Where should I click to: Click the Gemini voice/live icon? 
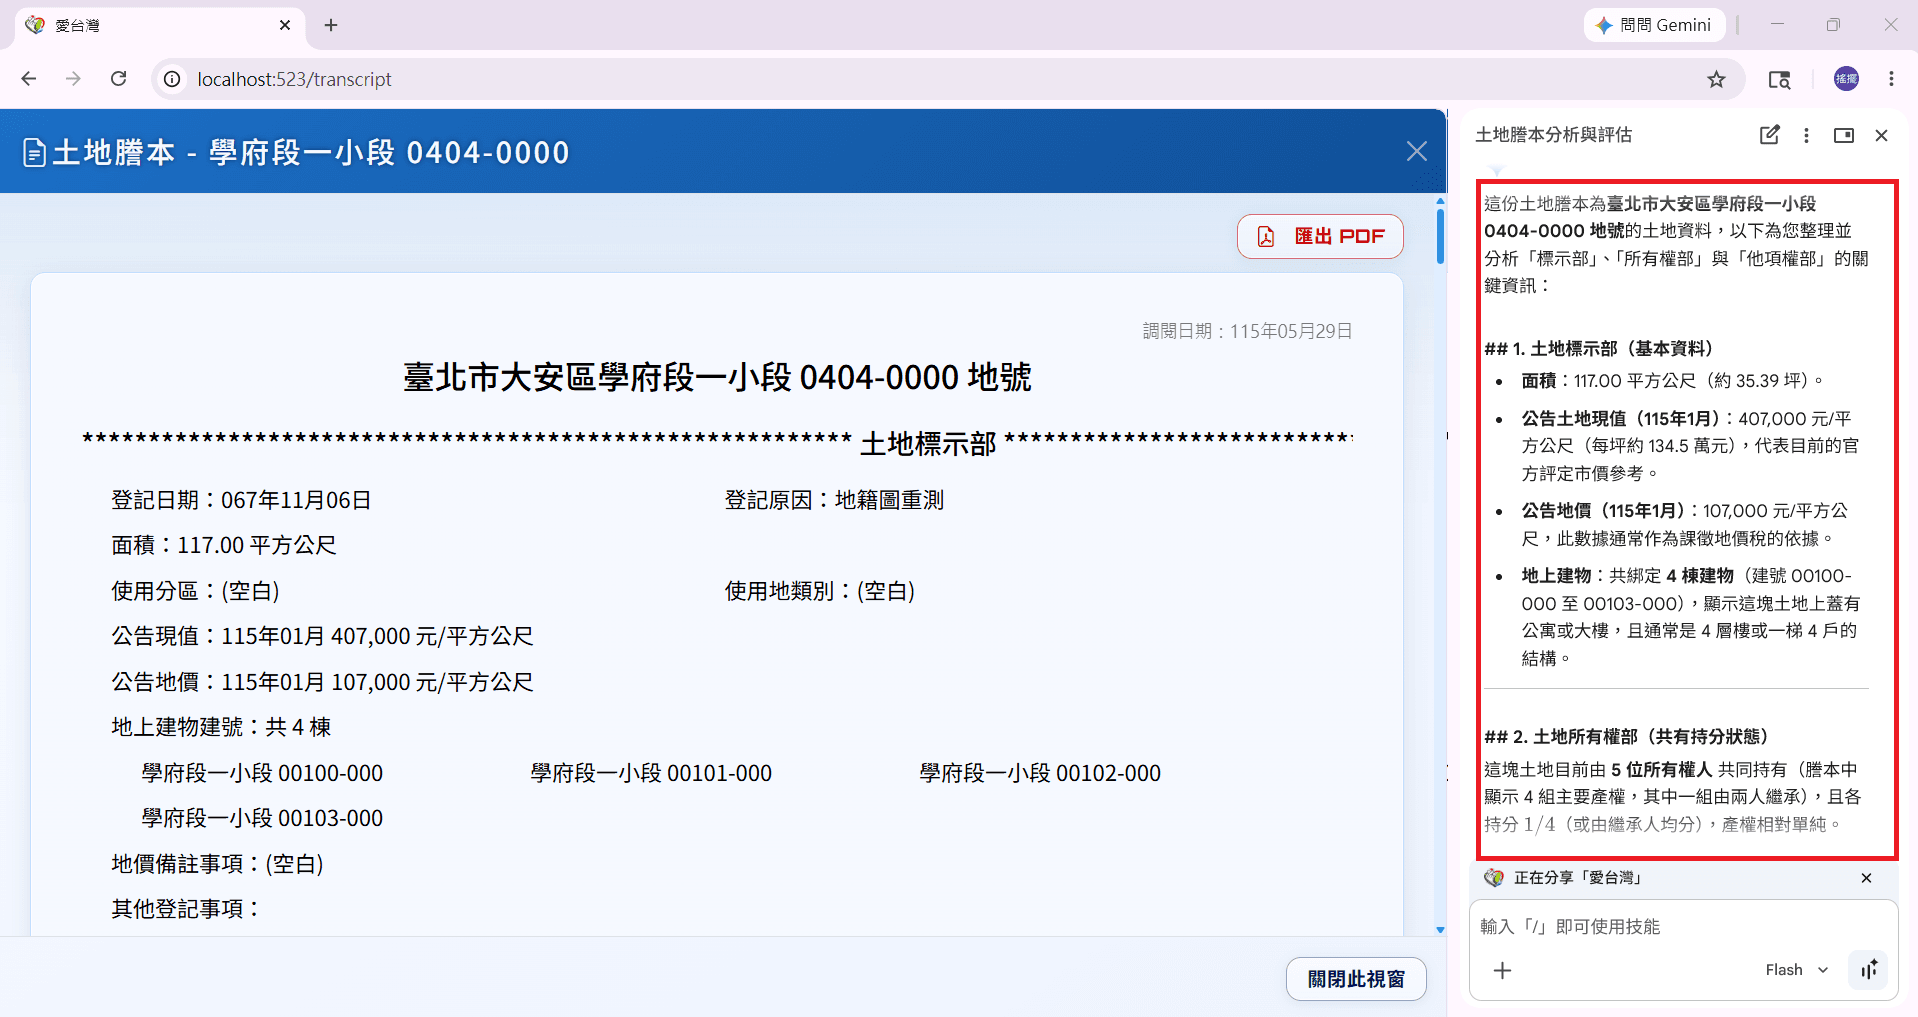coord(1868,969)
